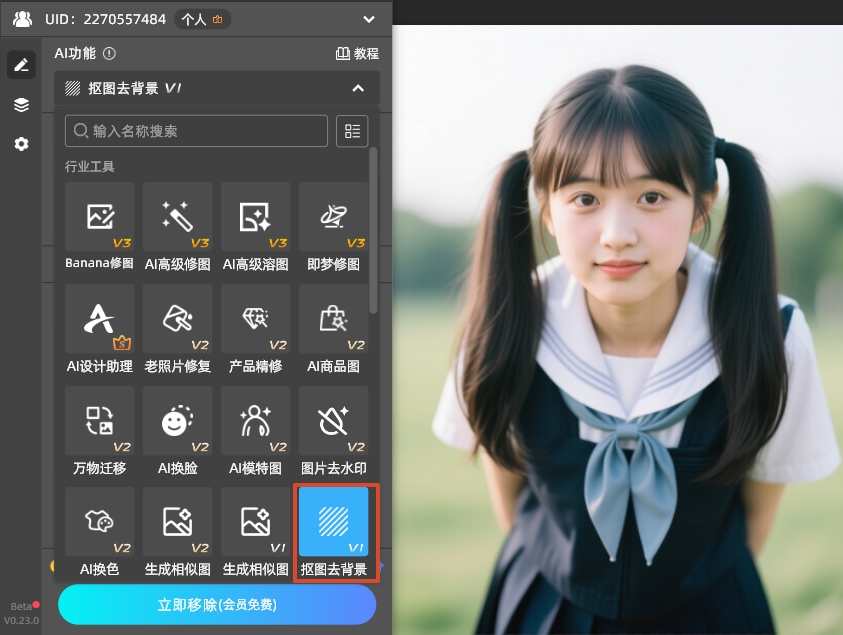Collapse the 抠图去背景 panel header
843x635 pixels.
pos(357,88)
